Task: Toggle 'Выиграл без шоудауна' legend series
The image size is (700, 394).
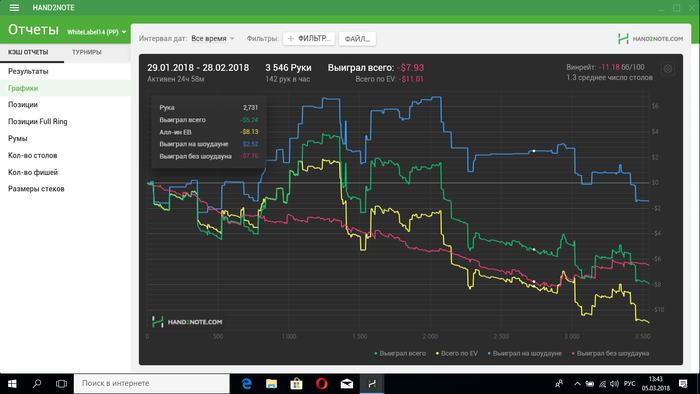Action: 610,353
